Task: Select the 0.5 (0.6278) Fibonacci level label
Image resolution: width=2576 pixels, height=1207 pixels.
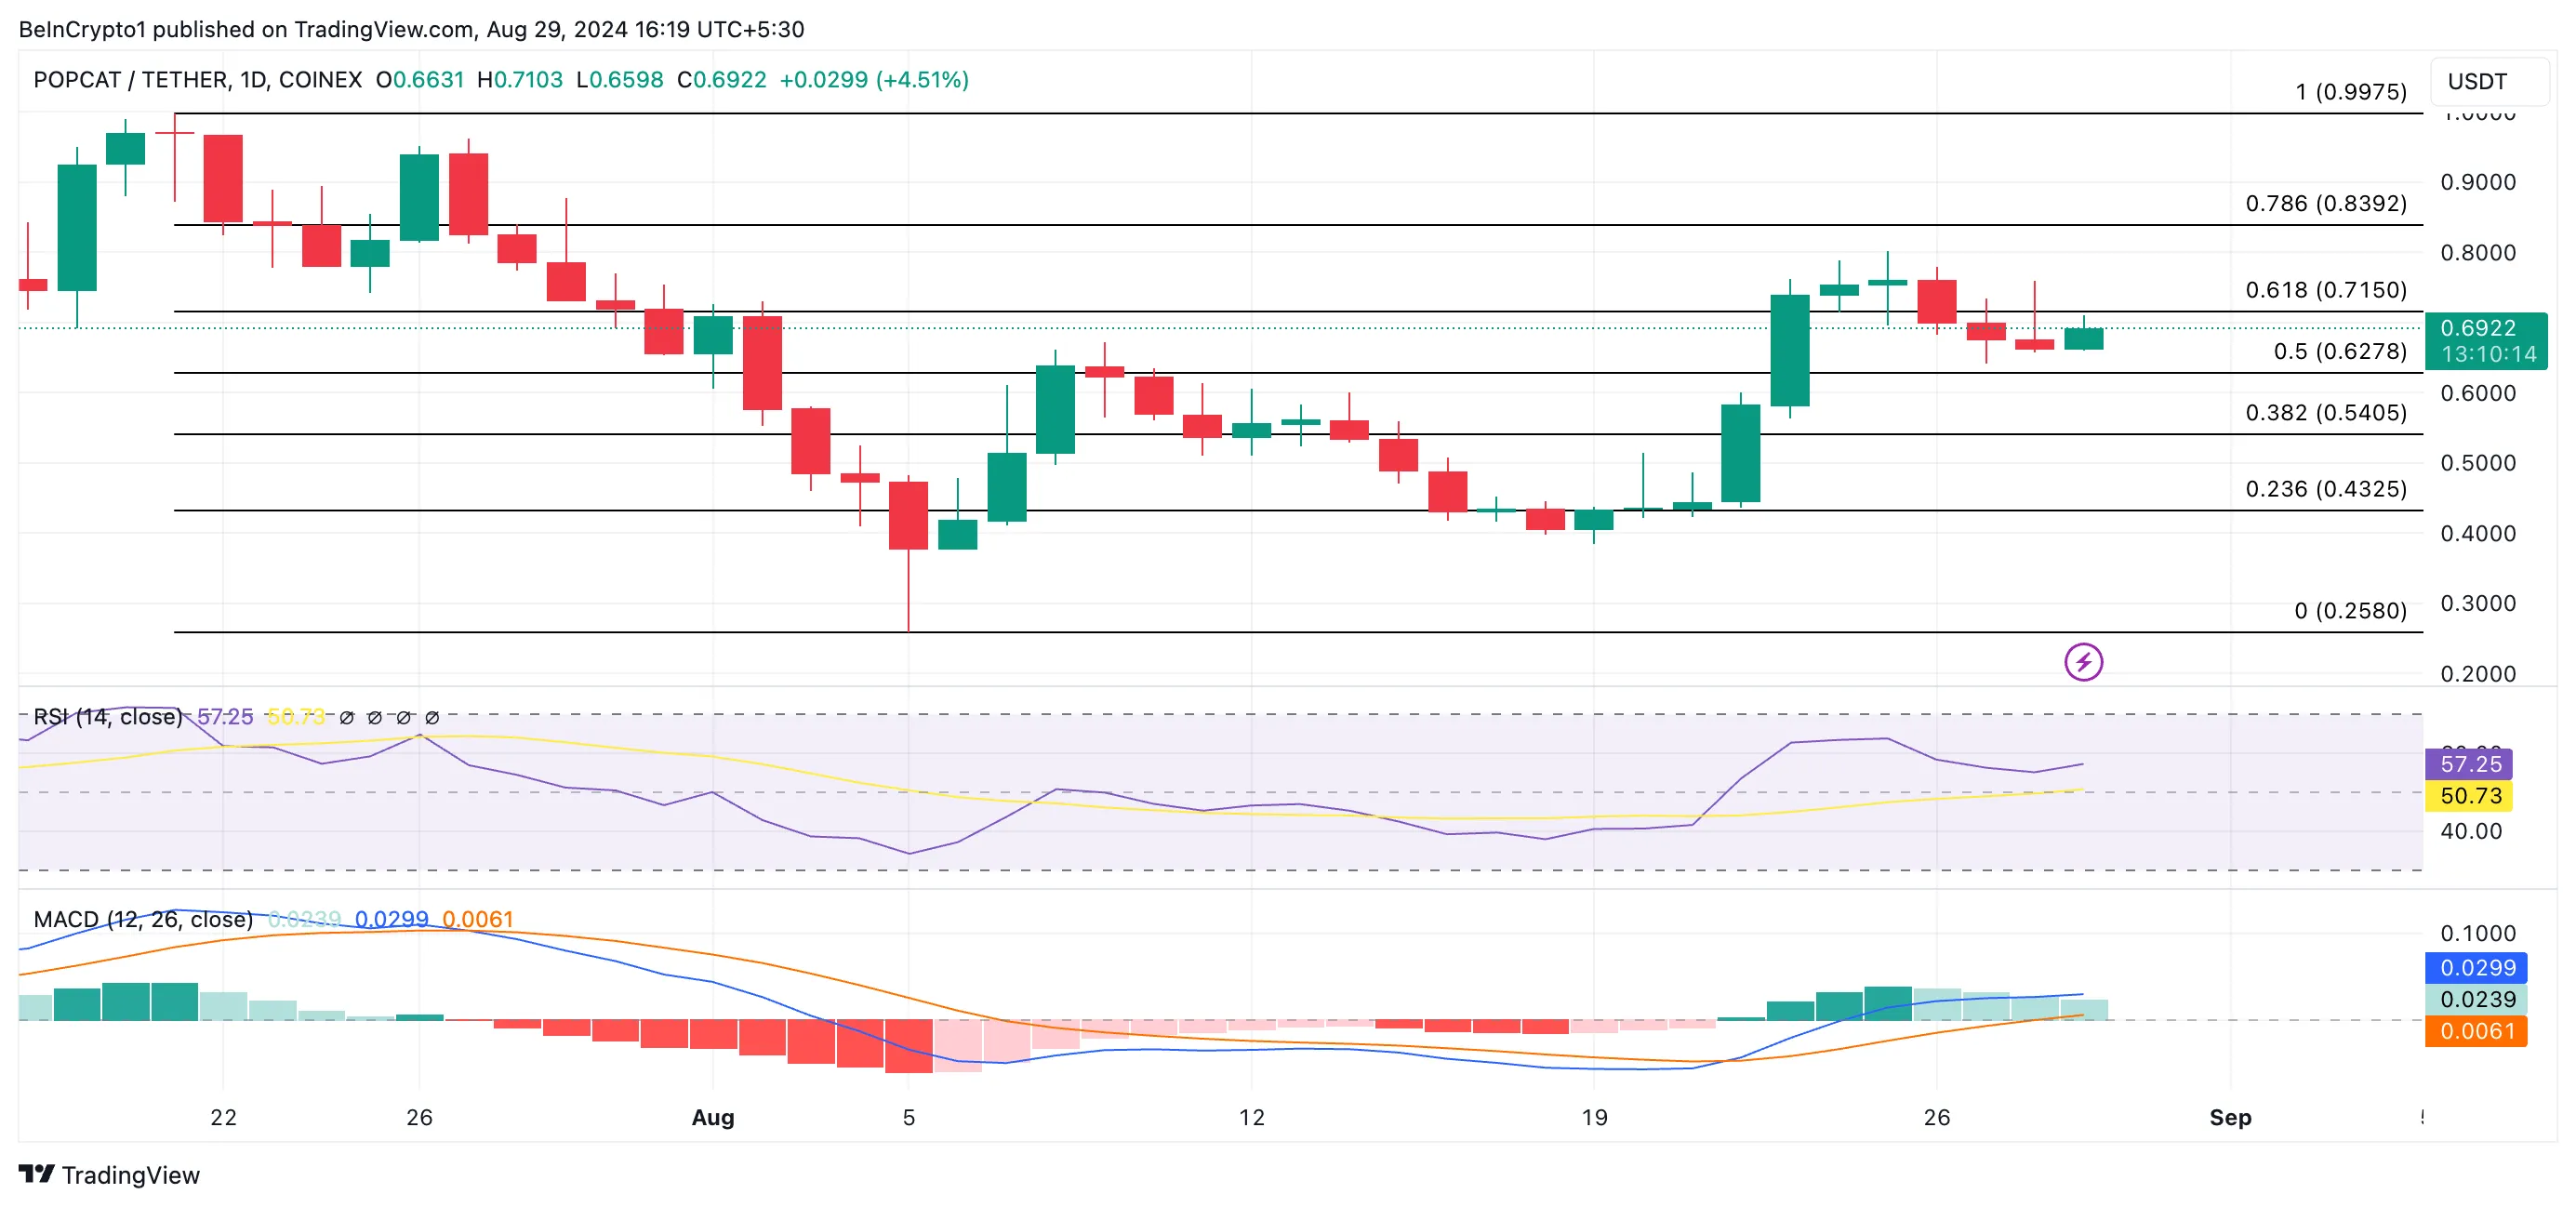Action: [2339, 351]
